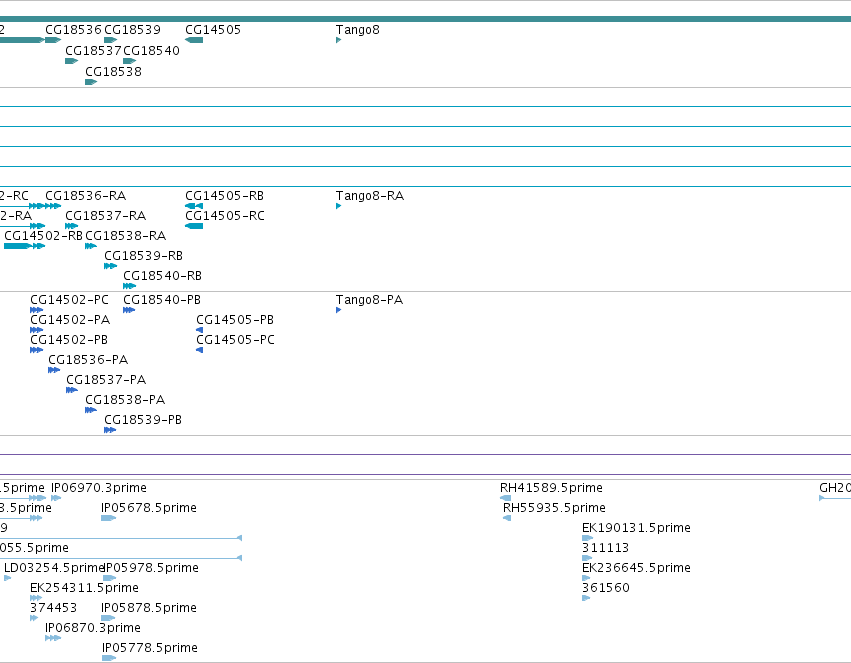Select EST IP05978.5prime label
Viewport: 851px width, 663px height.
point(151,568)
